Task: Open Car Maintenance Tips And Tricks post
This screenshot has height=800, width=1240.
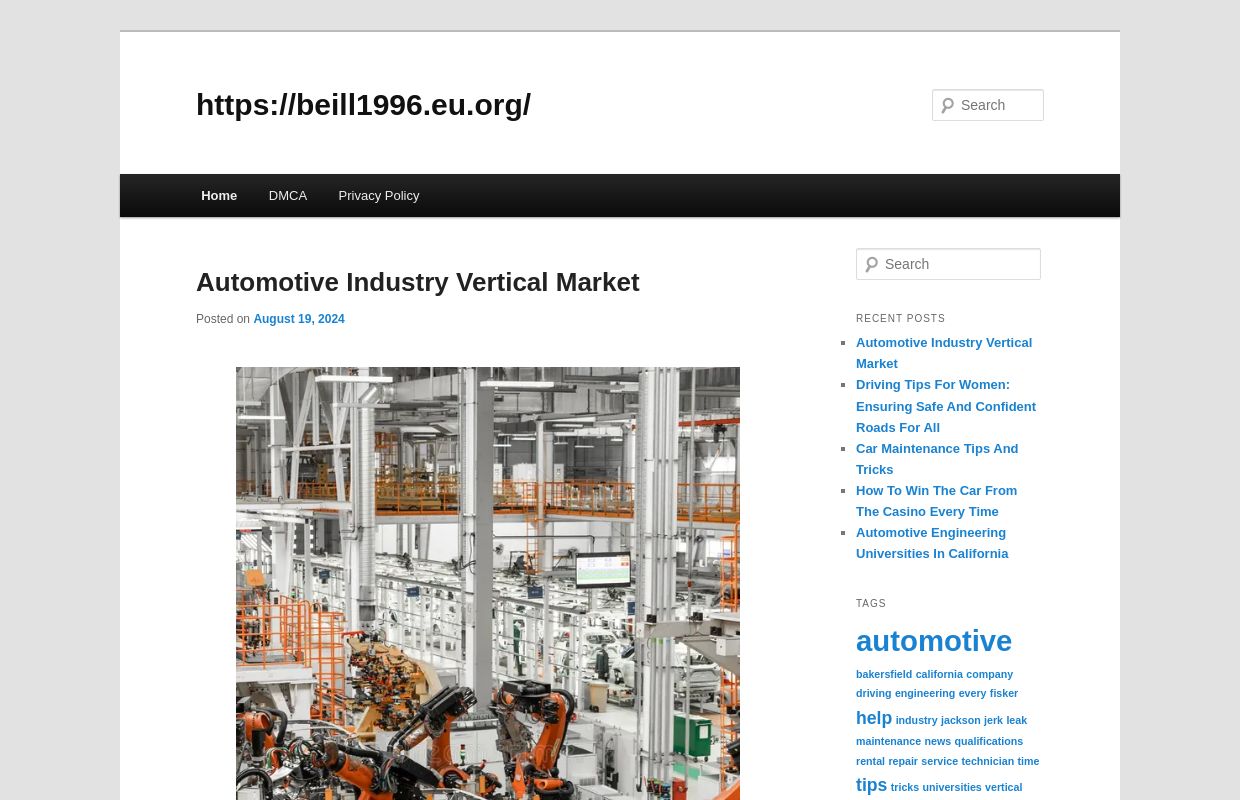Action: point(937,458)
